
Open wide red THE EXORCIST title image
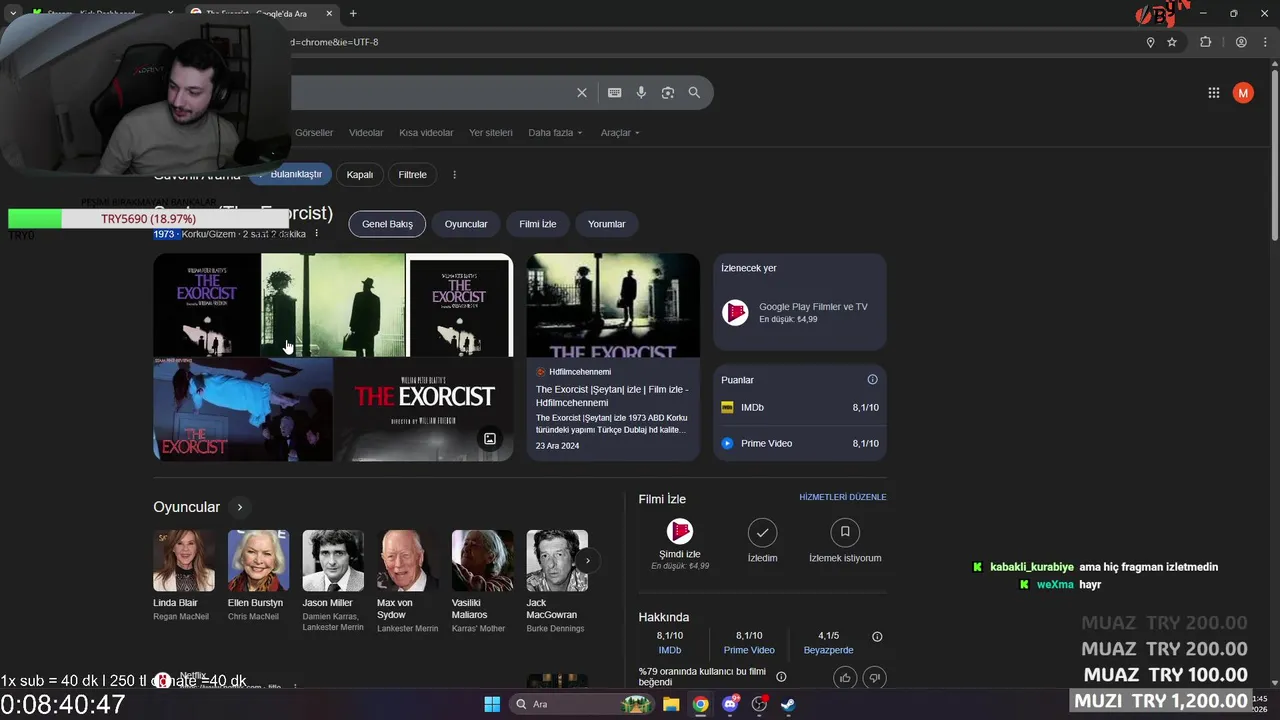[x=424, y=410]
